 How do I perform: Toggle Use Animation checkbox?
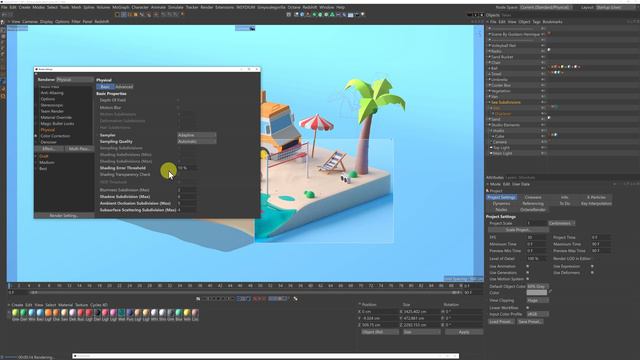(528, 266)
